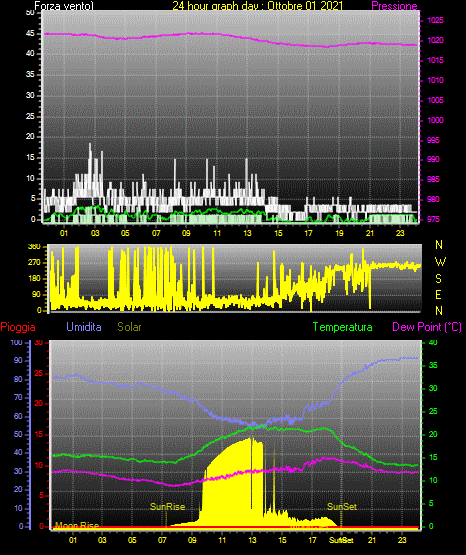Click the 'W' compass direction letter

pos(440,262)
